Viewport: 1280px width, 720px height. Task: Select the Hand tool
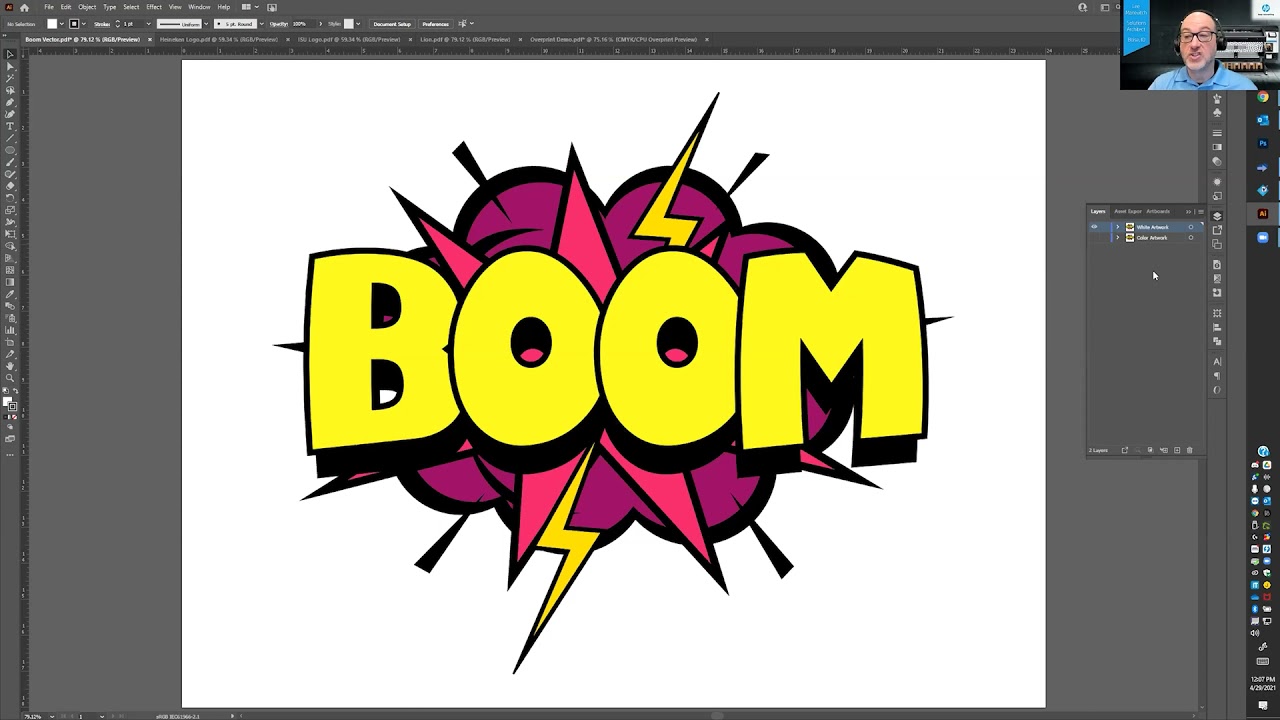(10, 367)
